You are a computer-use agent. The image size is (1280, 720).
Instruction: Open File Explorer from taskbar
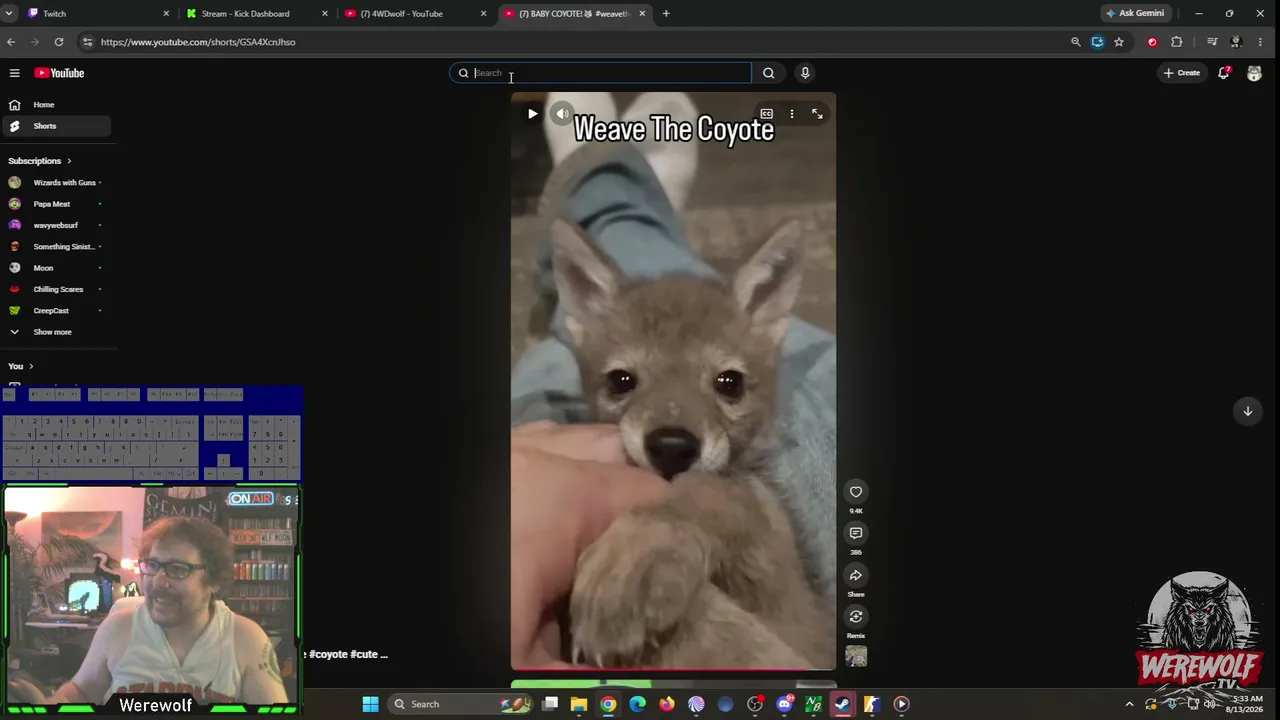click(x=579, y=704)
